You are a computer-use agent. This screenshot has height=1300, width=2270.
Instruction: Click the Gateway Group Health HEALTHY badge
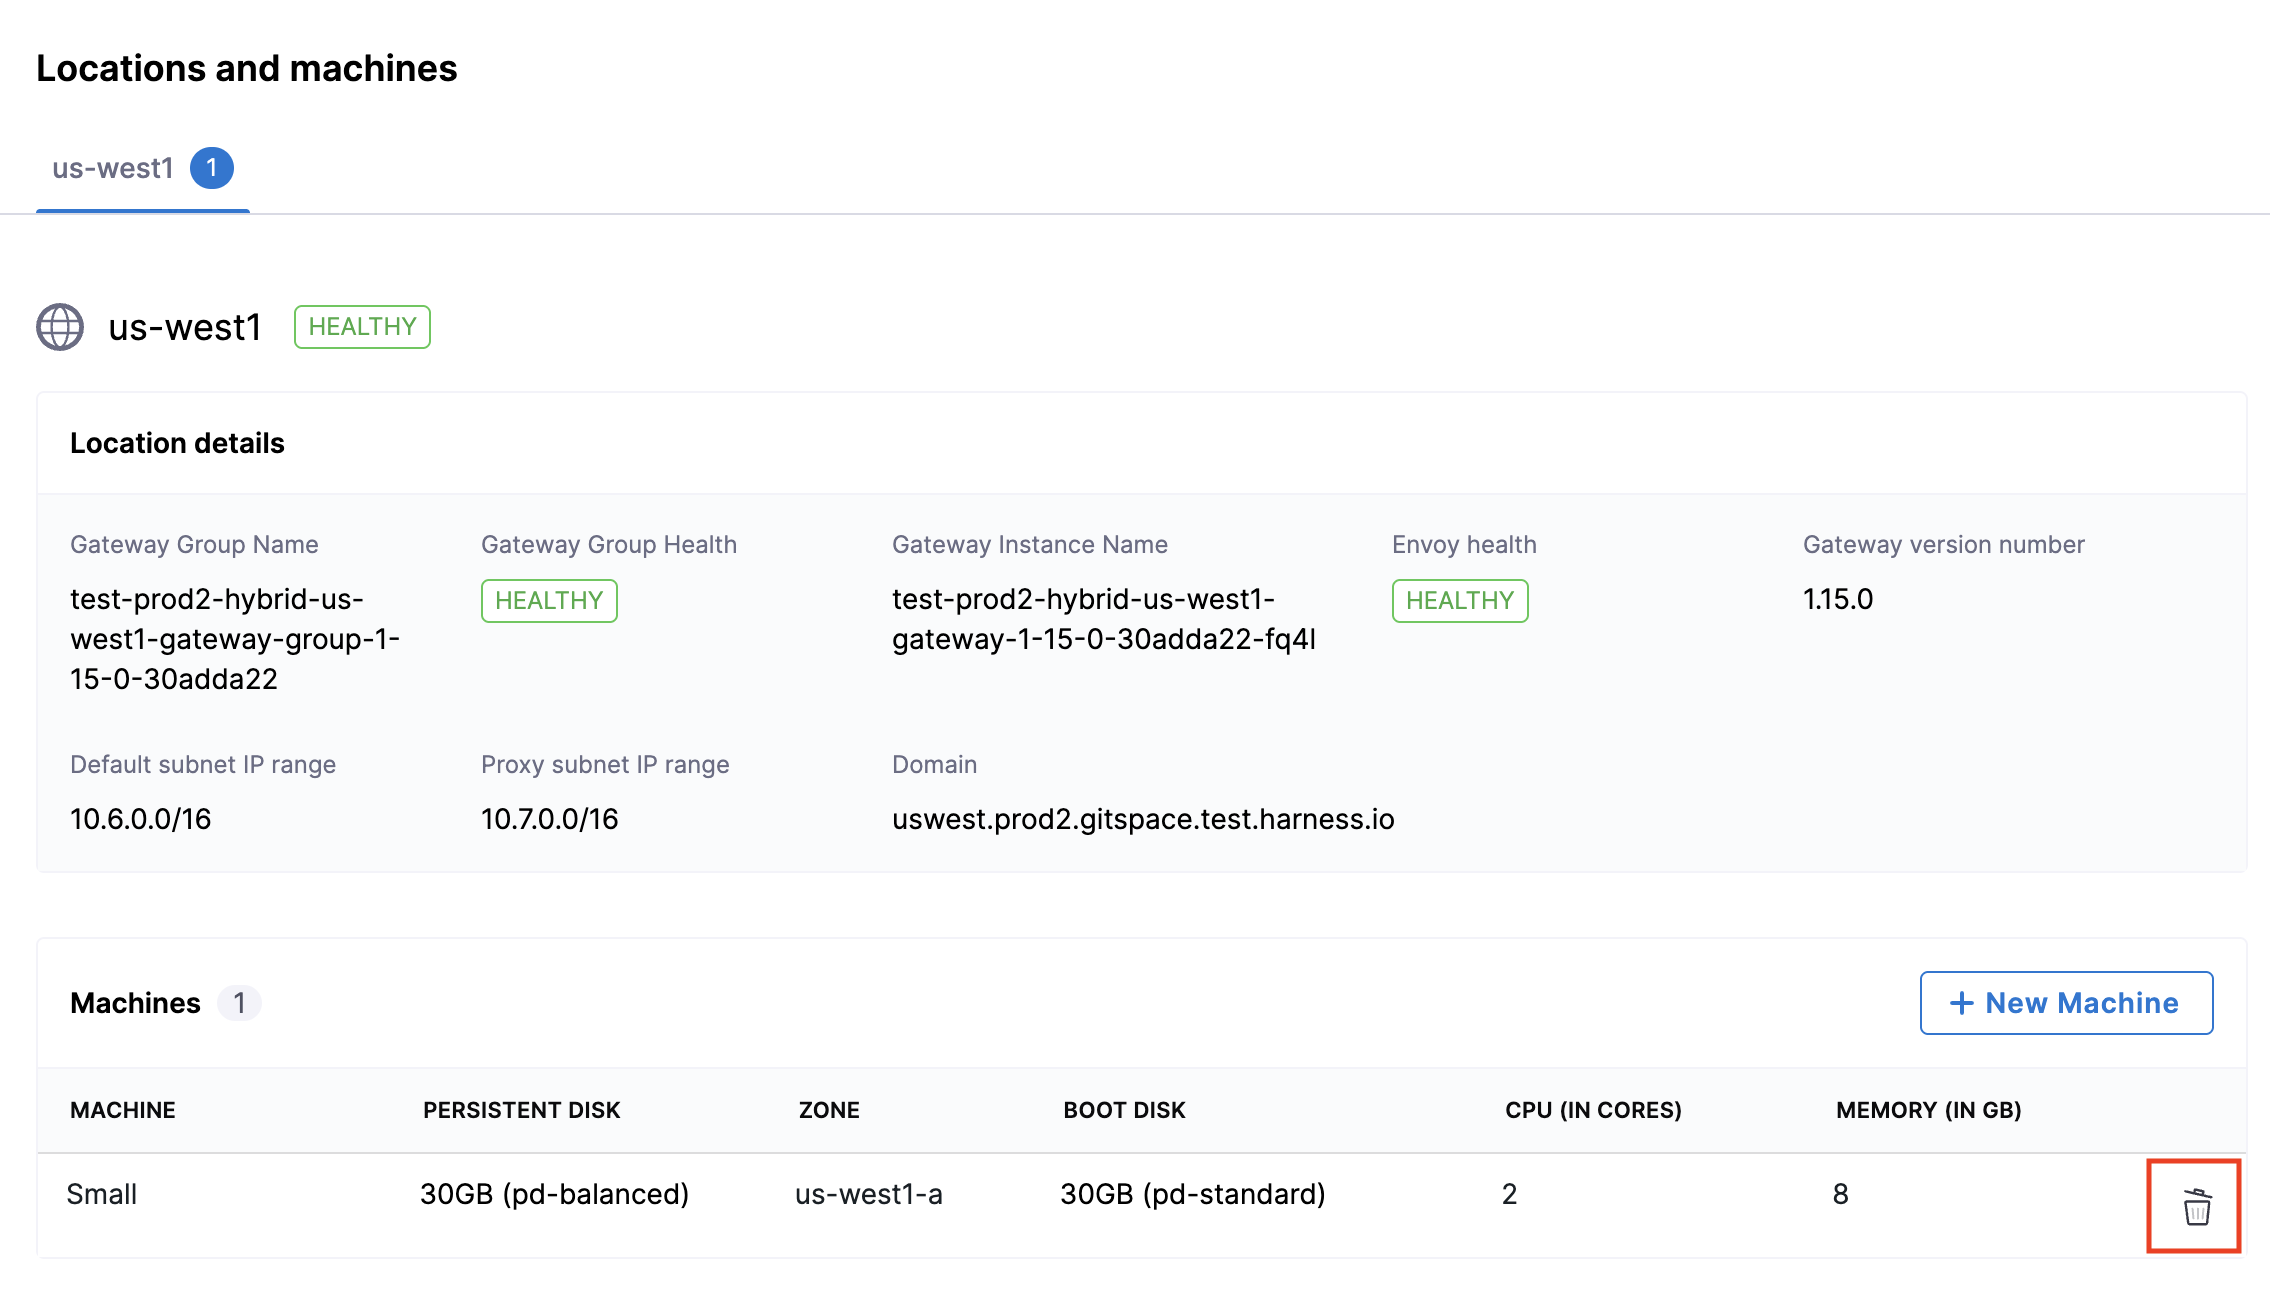coord(549,601)
